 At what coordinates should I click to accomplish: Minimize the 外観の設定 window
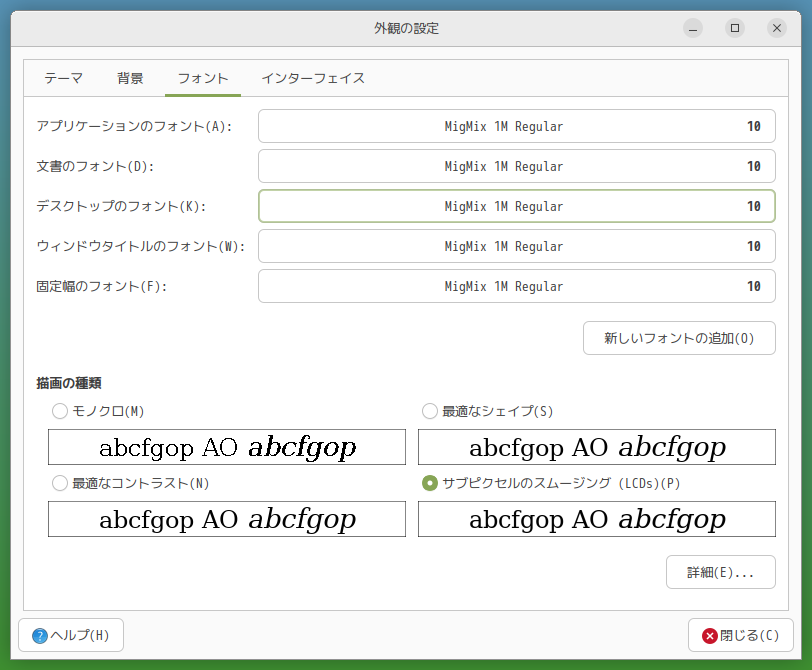(693, 28)
